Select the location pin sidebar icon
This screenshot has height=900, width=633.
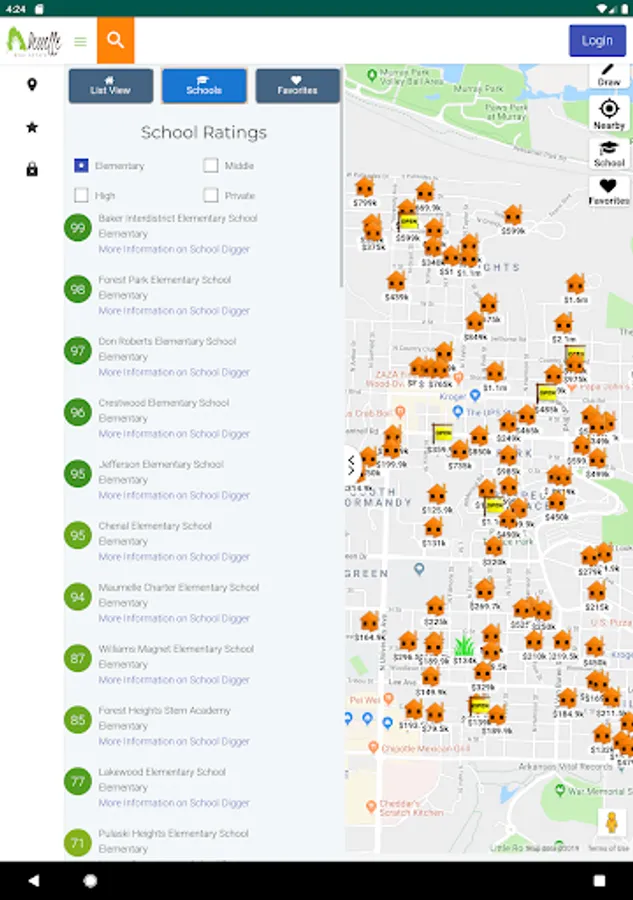(x=32, y=84)
